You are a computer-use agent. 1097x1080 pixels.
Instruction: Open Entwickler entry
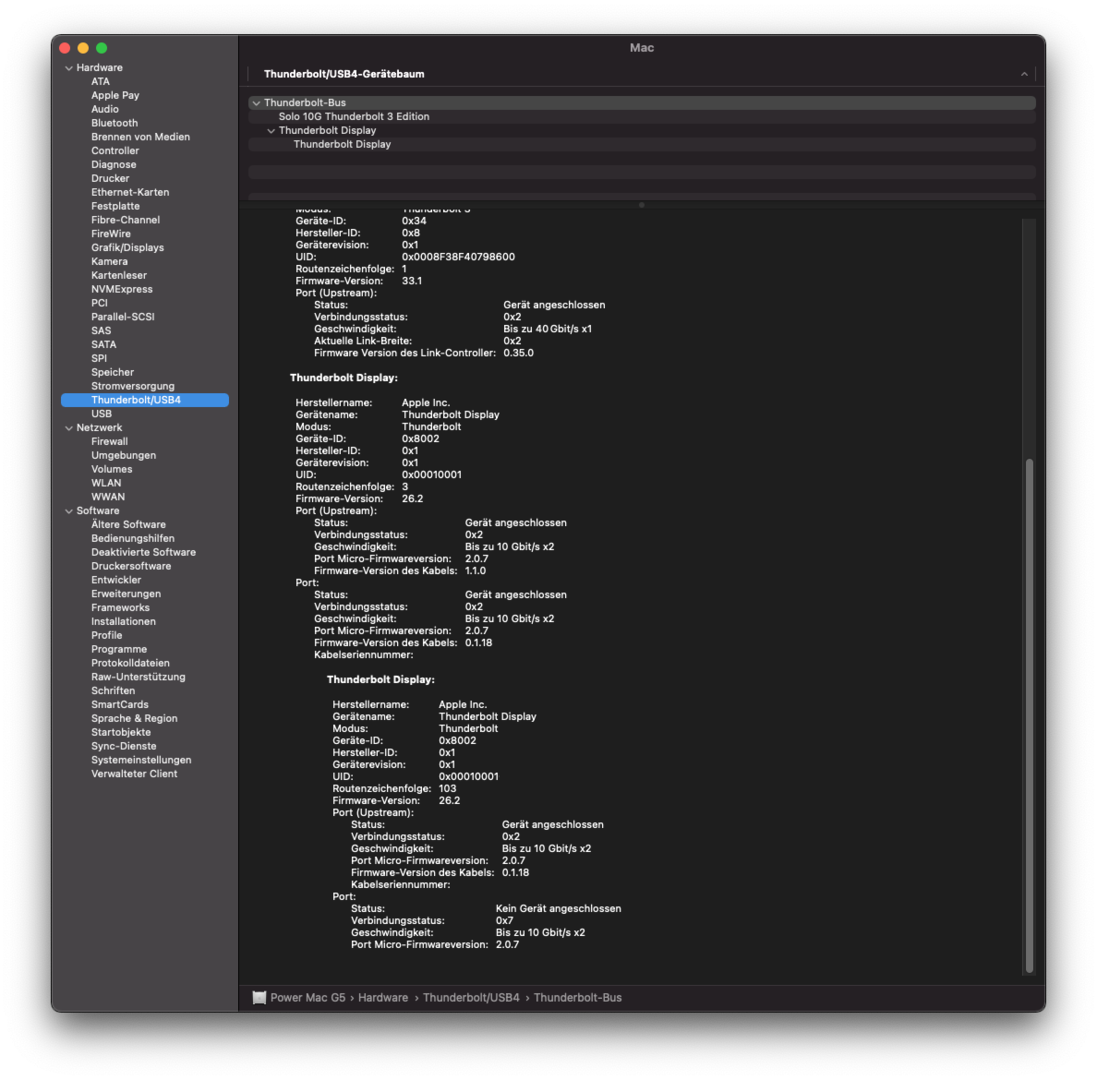(x=116, y=580)
